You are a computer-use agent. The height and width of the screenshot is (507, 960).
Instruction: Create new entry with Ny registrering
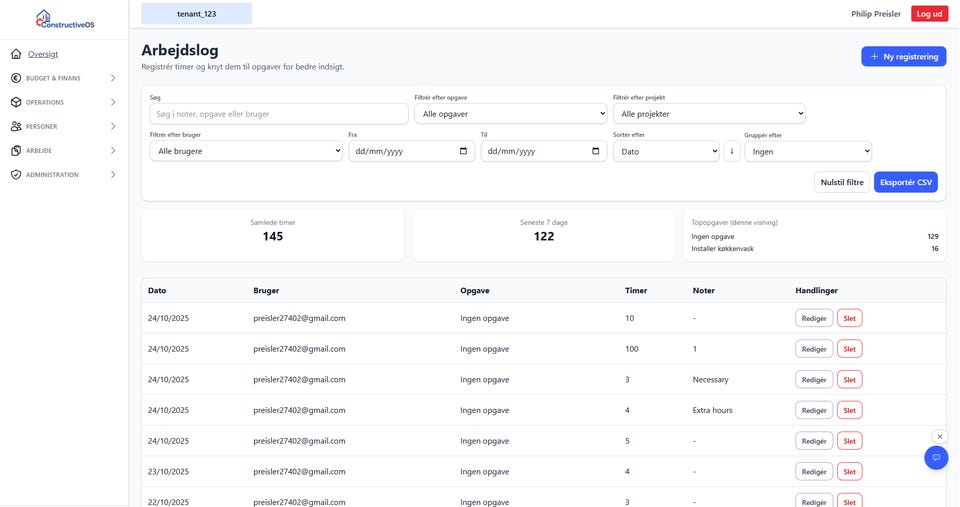903,57
